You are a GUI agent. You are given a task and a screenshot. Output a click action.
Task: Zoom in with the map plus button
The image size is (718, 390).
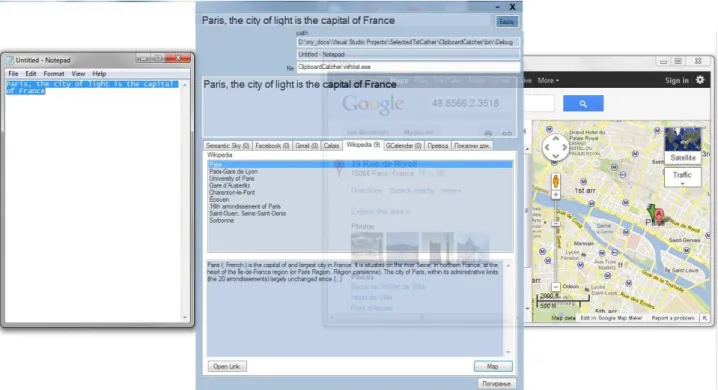(555, 195)
